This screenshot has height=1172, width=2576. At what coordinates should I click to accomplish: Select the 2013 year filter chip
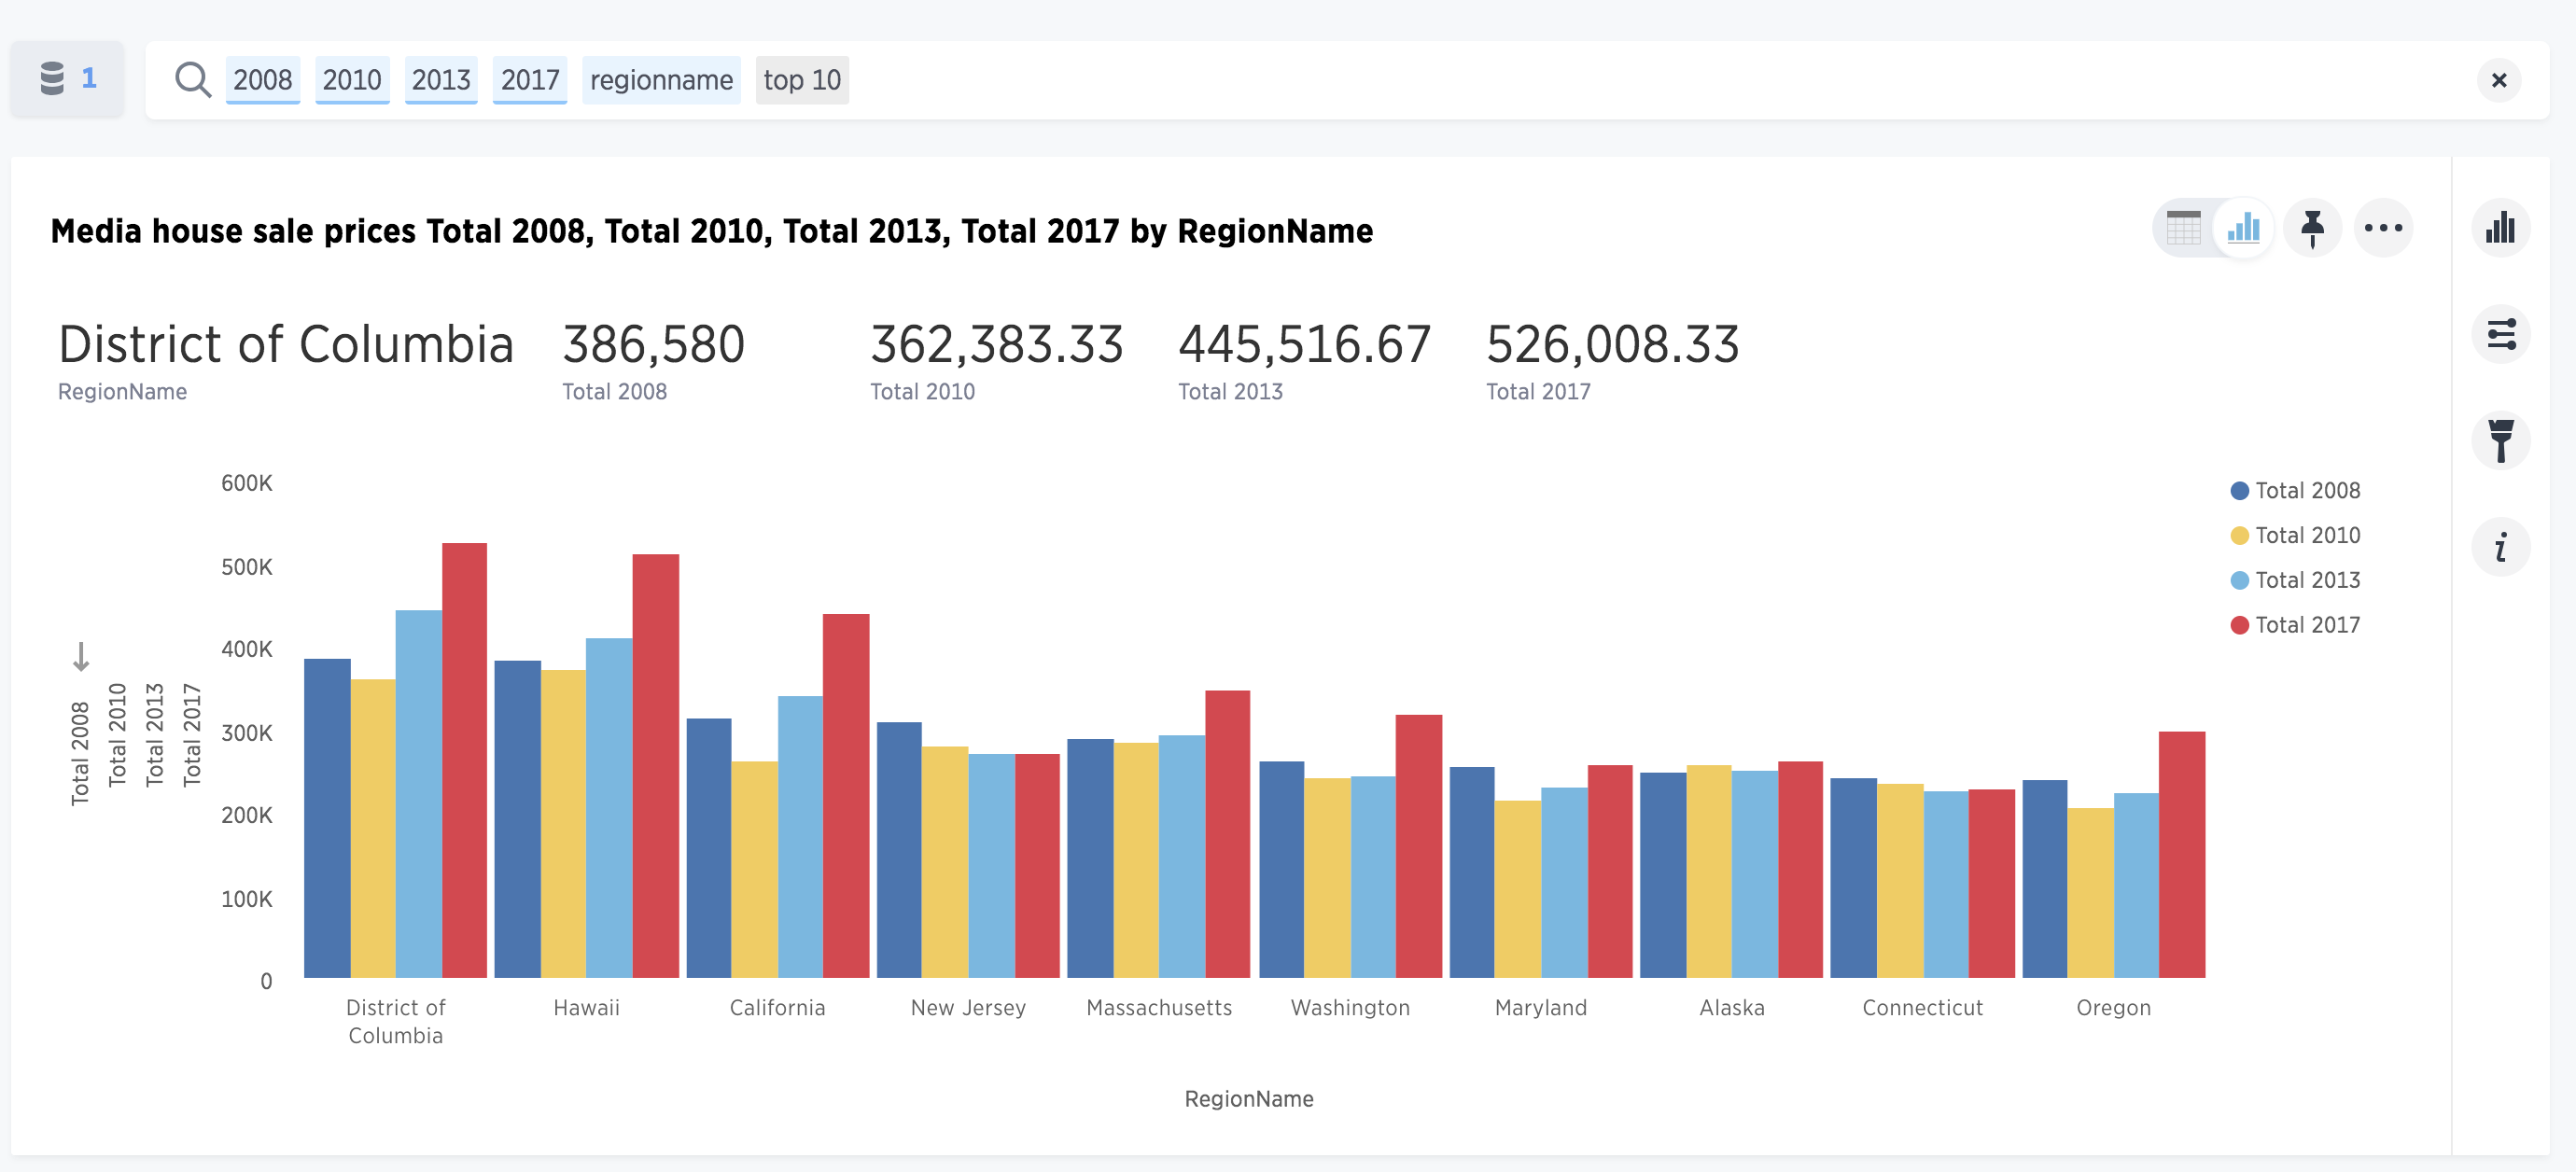click(x=437, y=77)
